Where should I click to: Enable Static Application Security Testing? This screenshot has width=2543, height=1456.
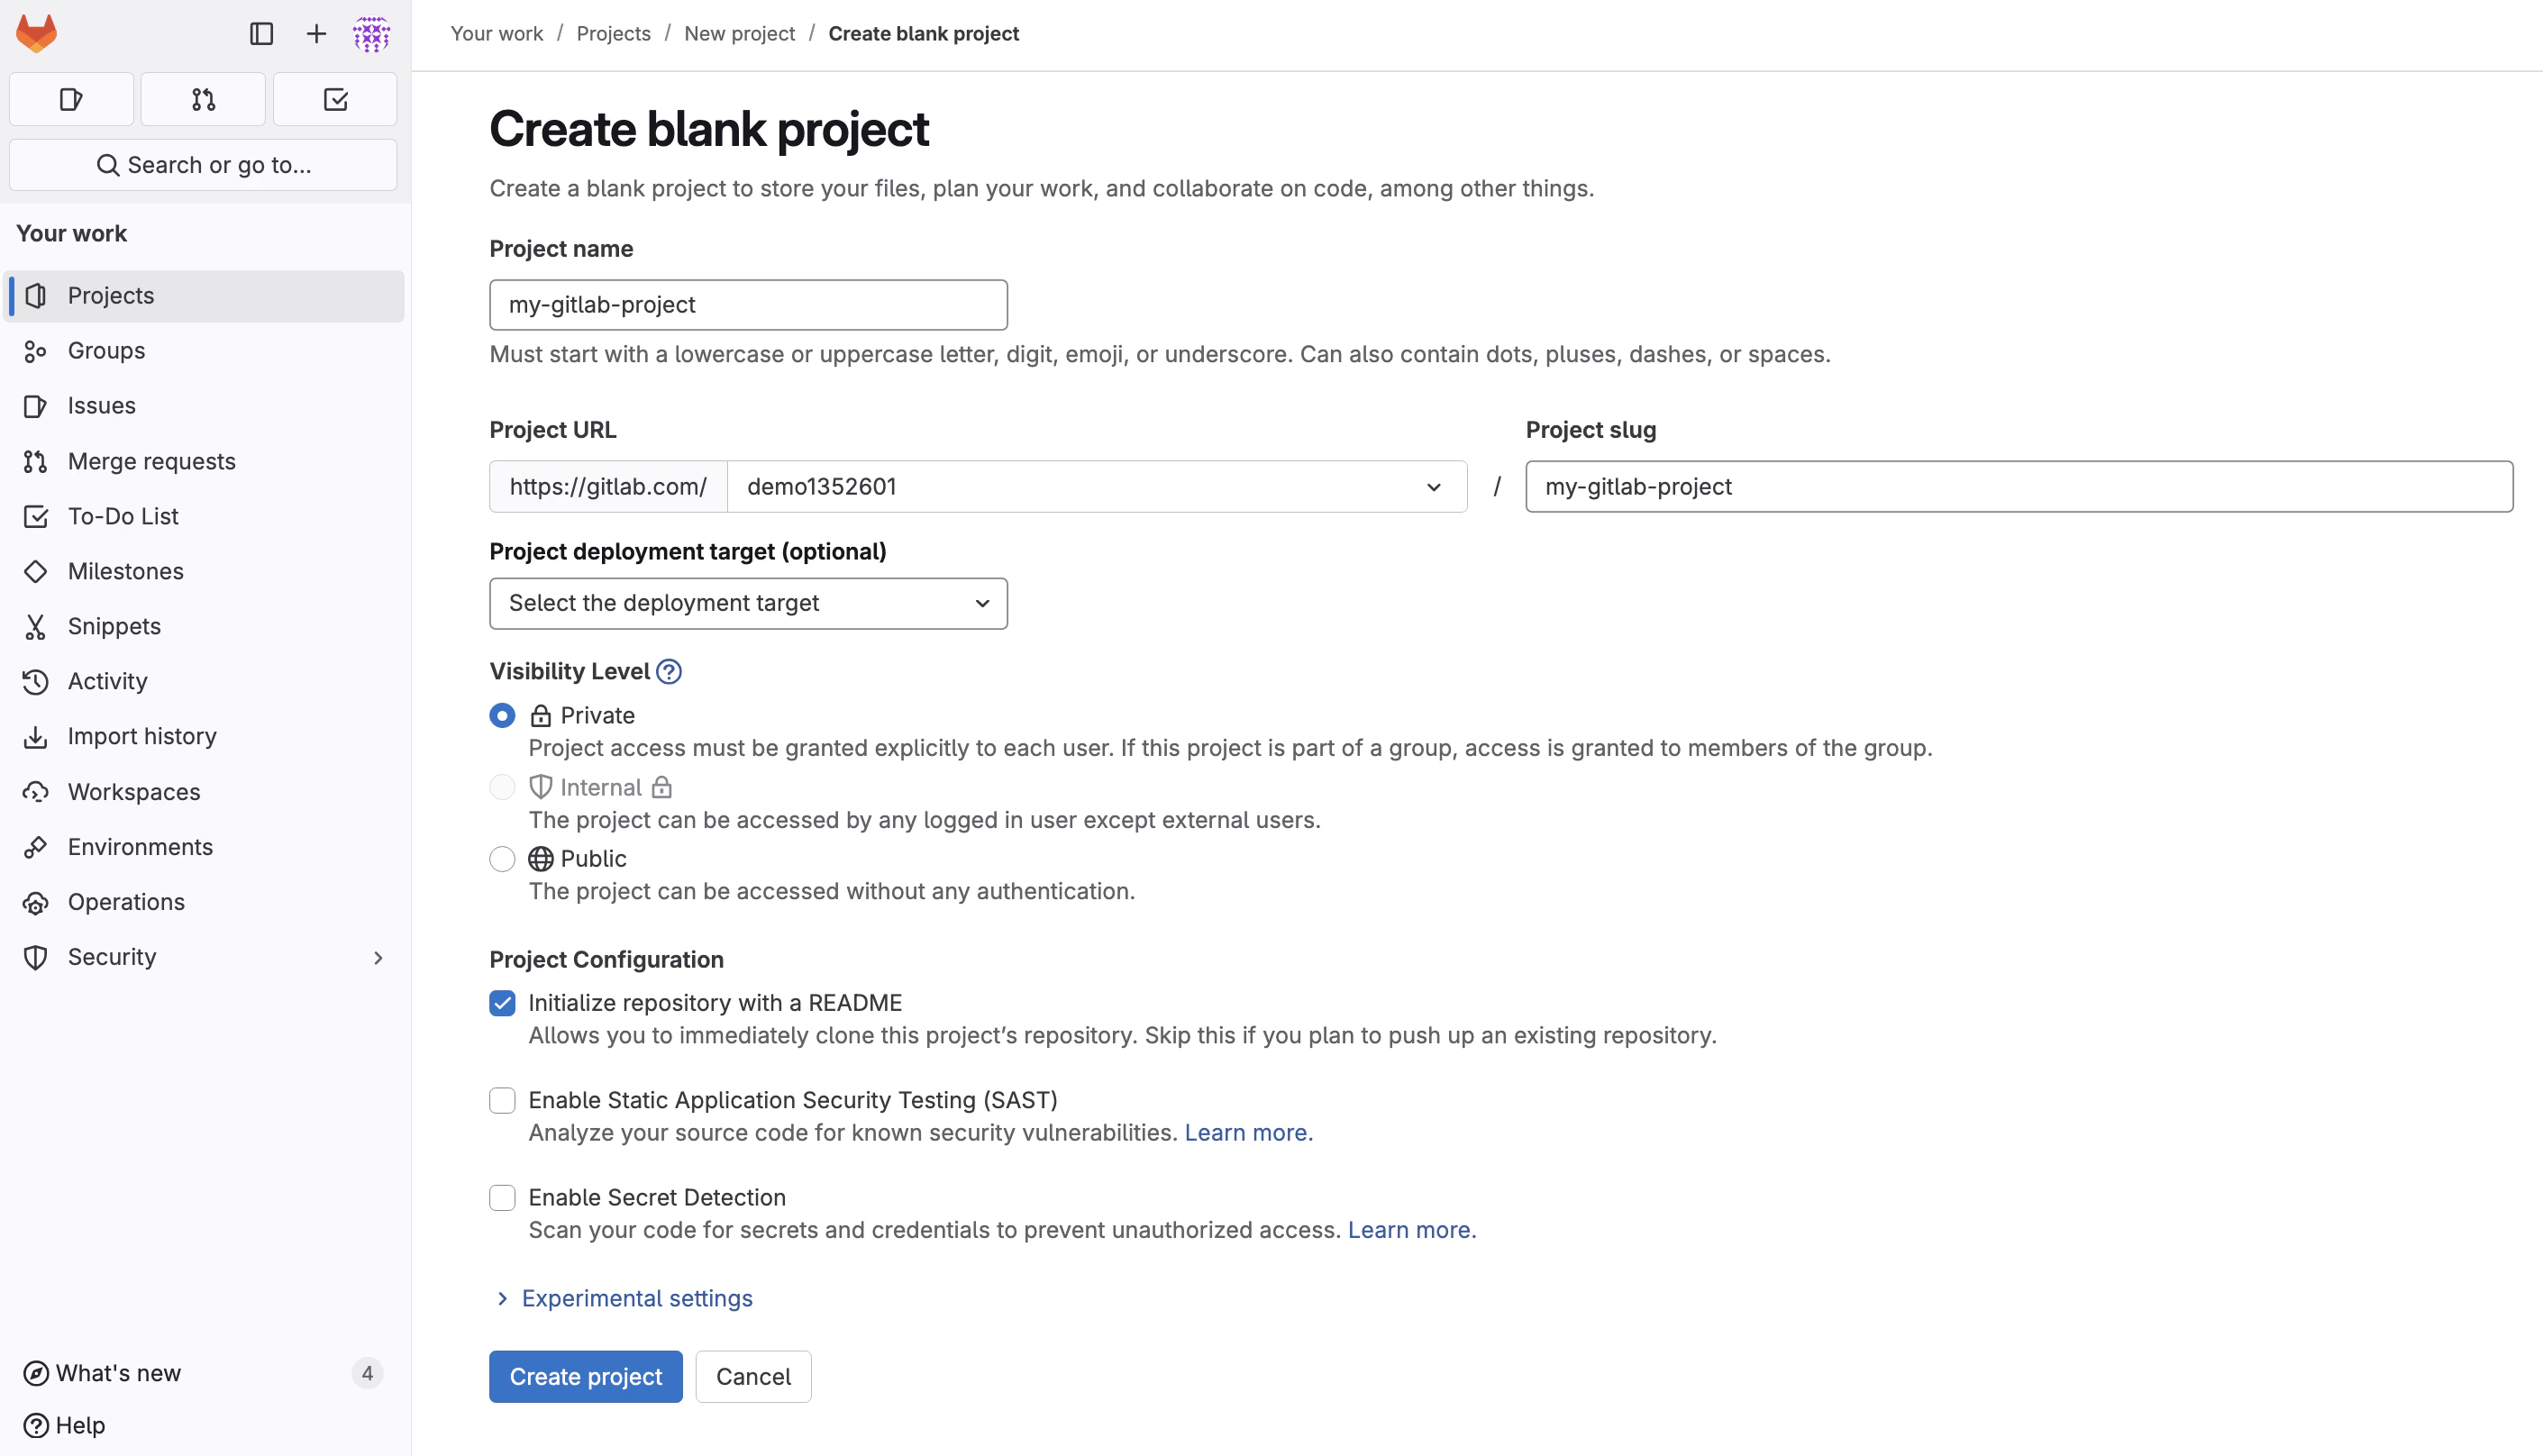[x=502, y=1099]
